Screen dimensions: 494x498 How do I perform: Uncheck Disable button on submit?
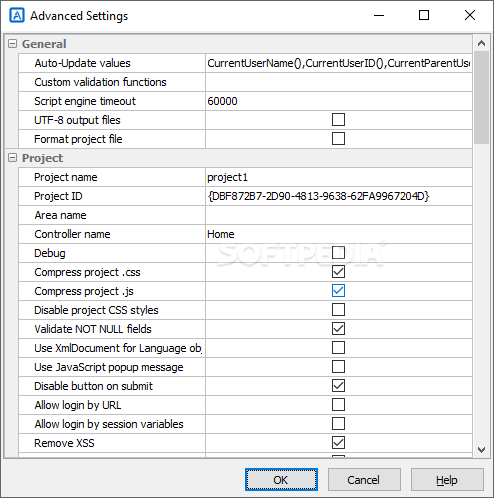click(338, 386)
